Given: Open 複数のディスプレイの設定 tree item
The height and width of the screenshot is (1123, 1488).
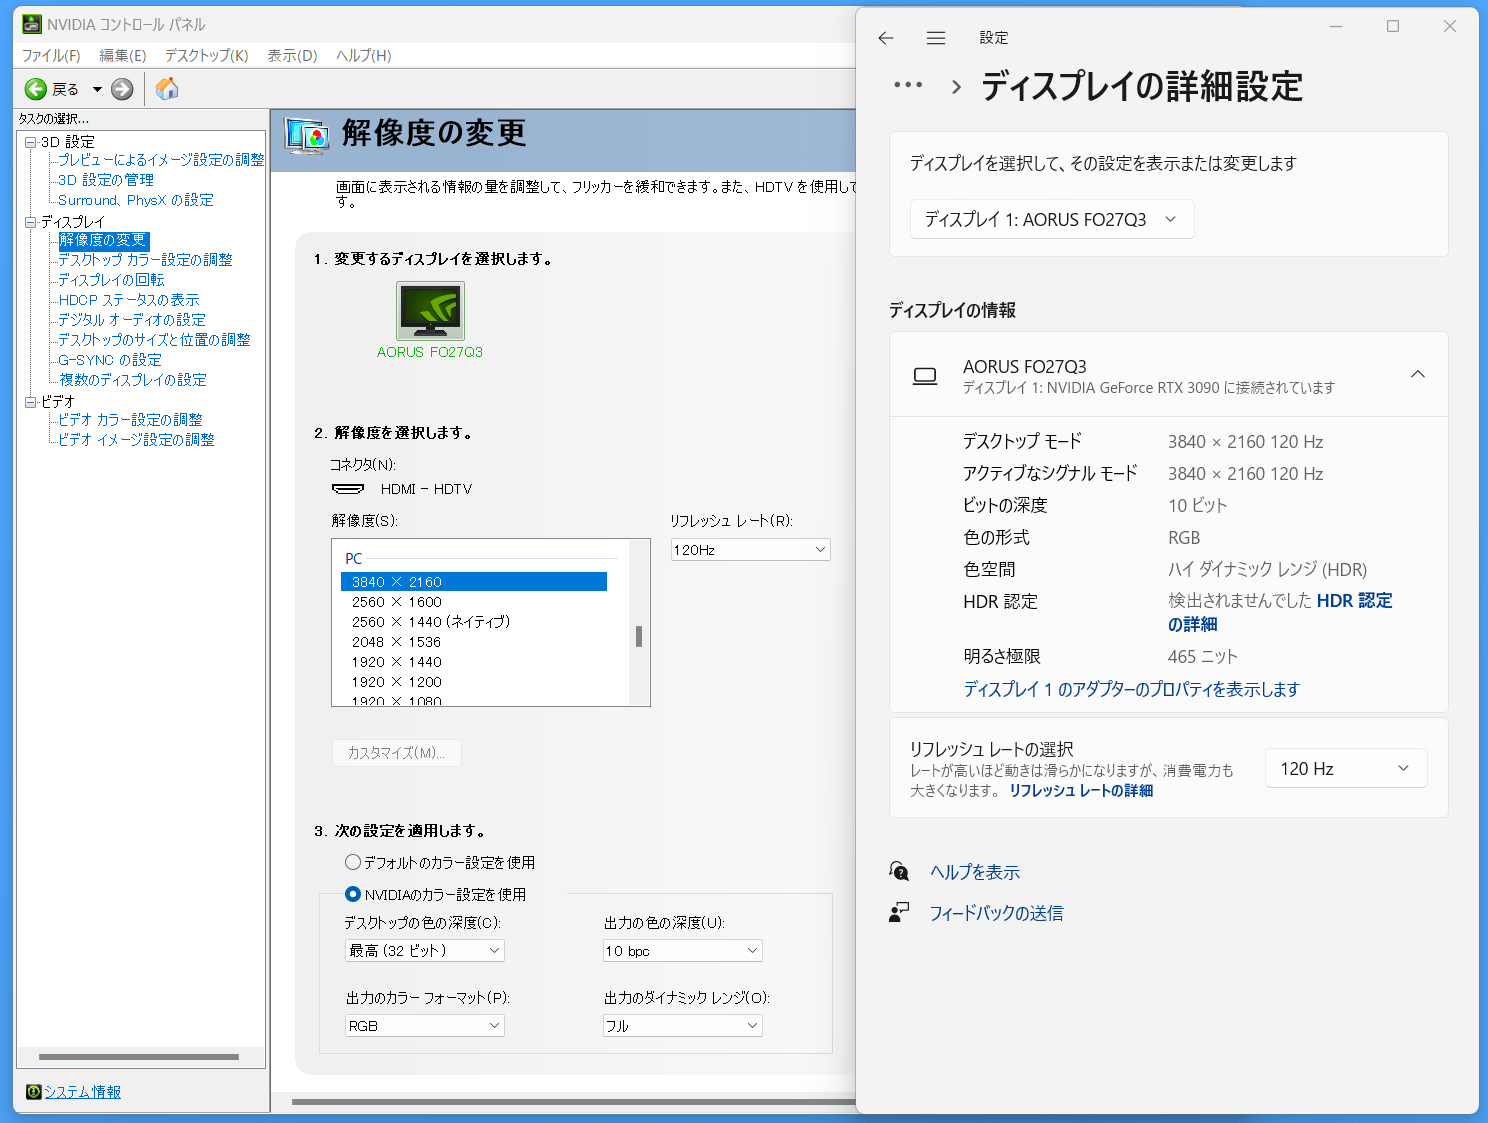Looking at the screenshot, I should (x=133, y=380).
